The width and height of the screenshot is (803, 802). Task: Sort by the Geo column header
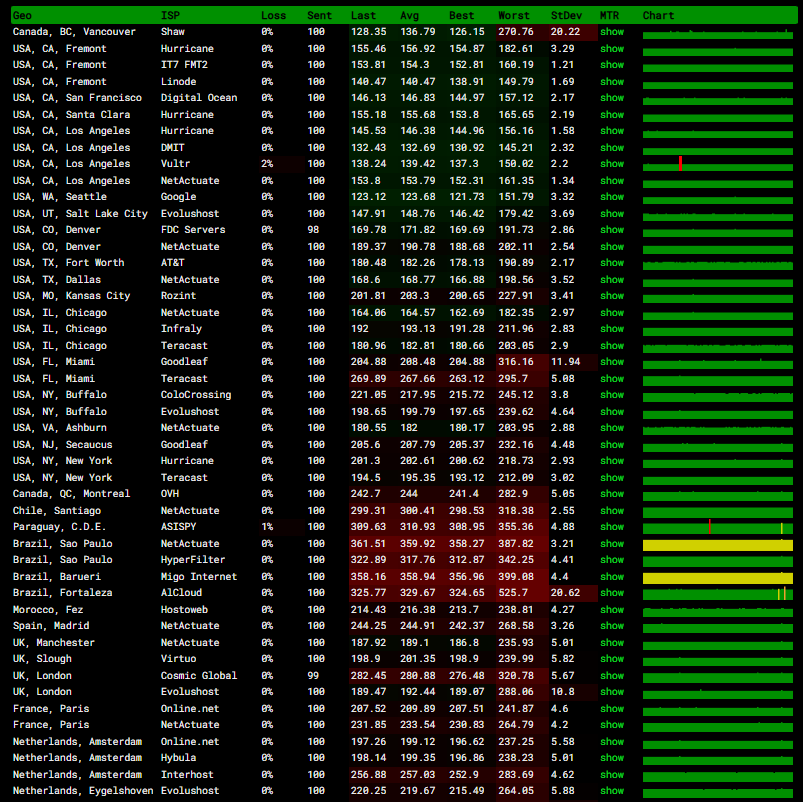coord(22,16)
